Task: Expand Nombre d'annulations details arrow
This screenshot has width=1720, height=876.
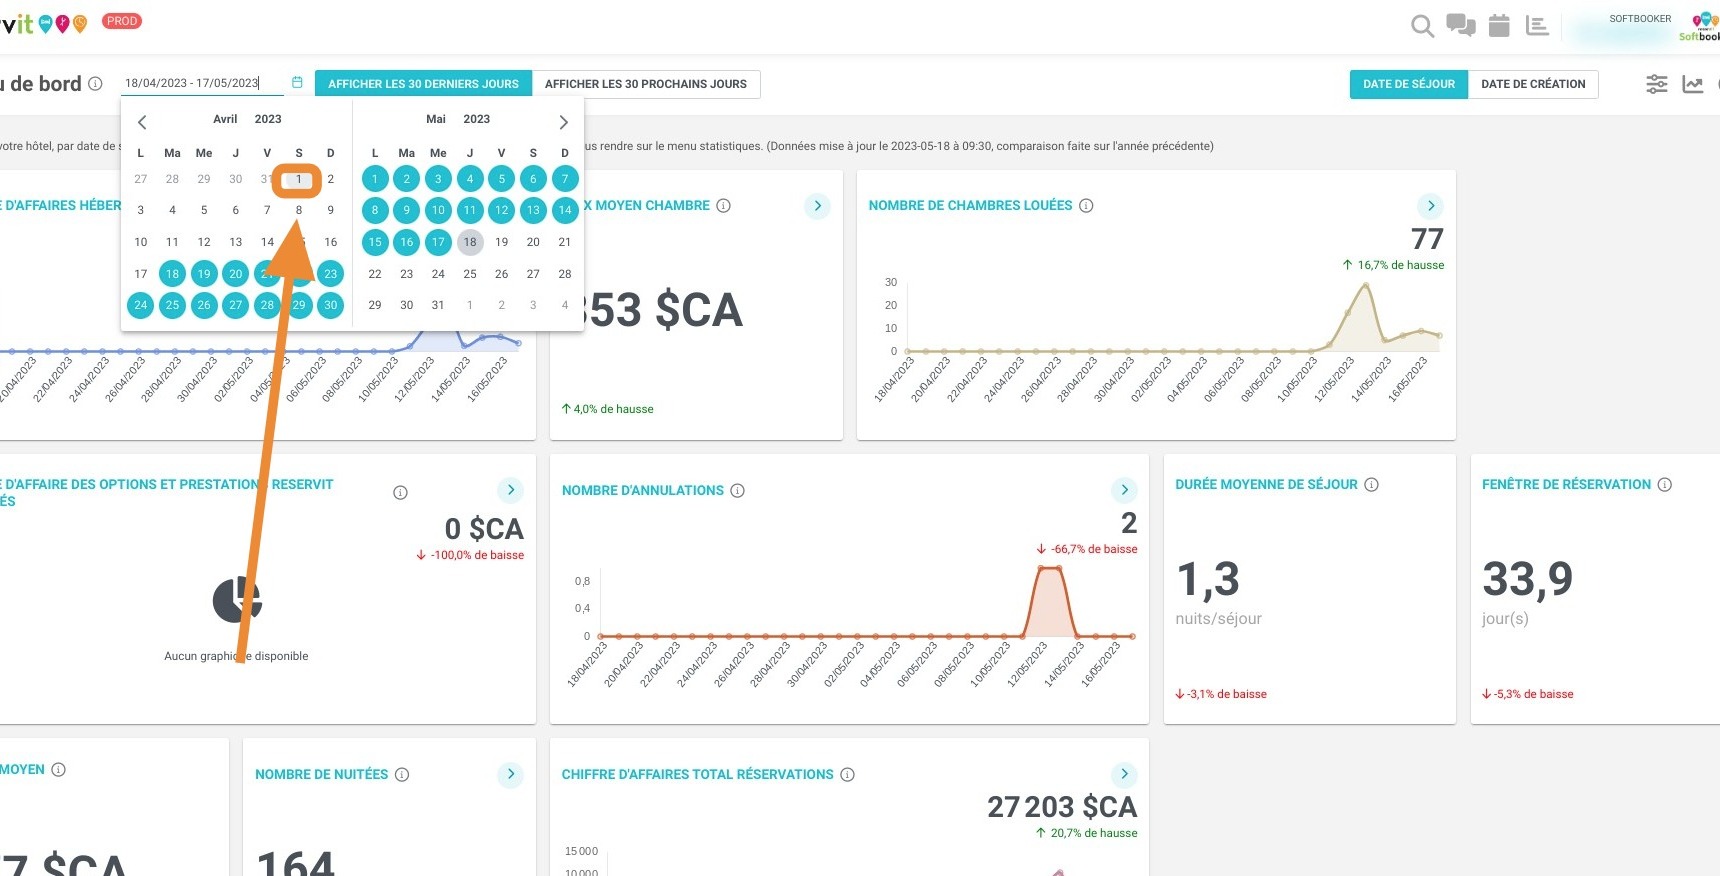Action: point(1124,490)
